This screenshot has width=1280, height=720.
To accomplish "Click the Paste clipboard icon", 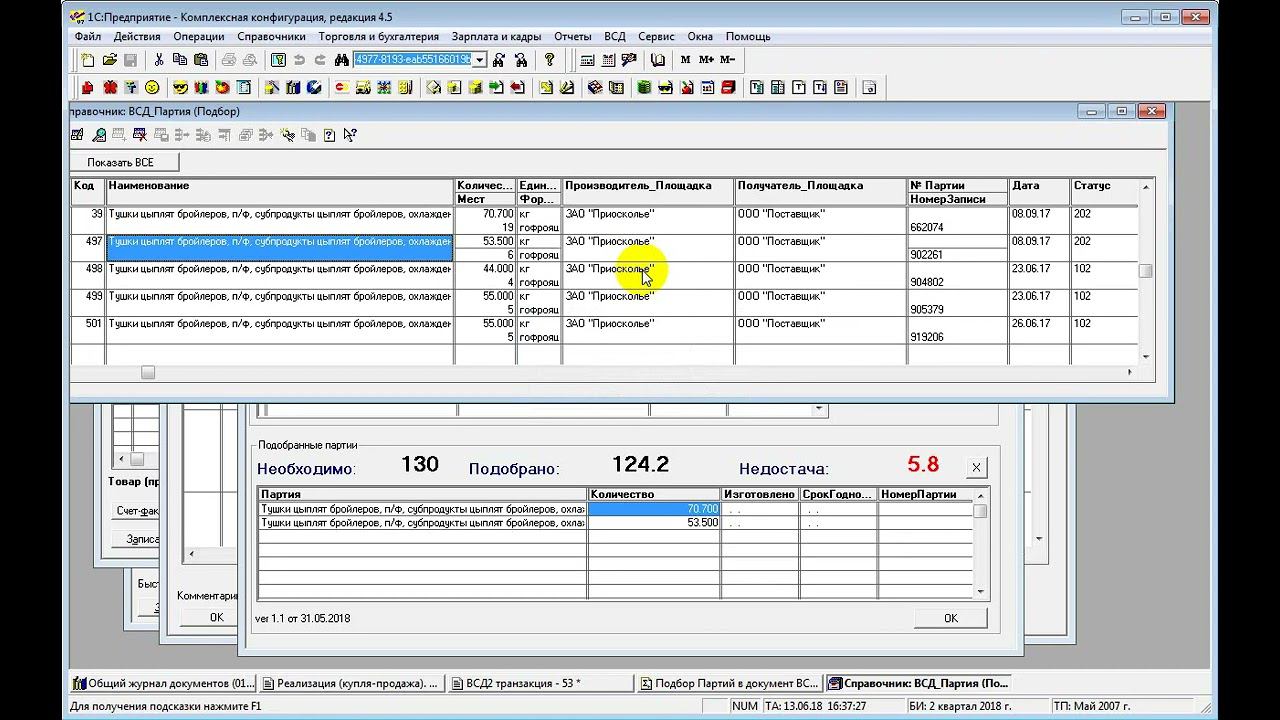I will pyautogui.click(x=201, y=60).
